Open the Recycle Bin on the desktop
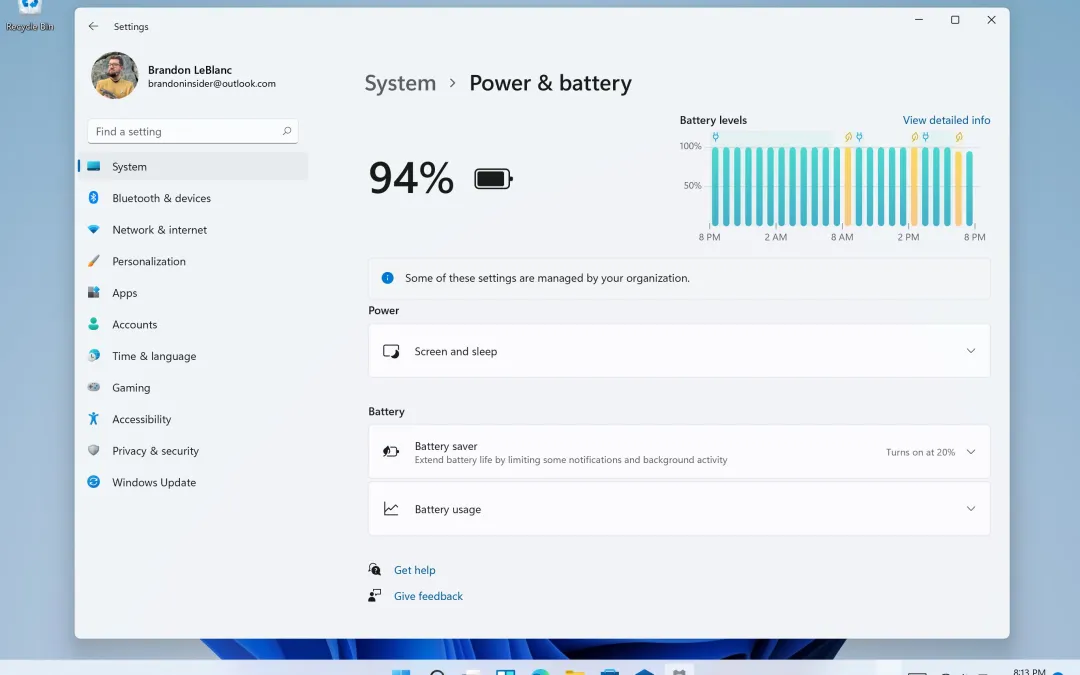The image size is (1080, 675). coord(30,17)
